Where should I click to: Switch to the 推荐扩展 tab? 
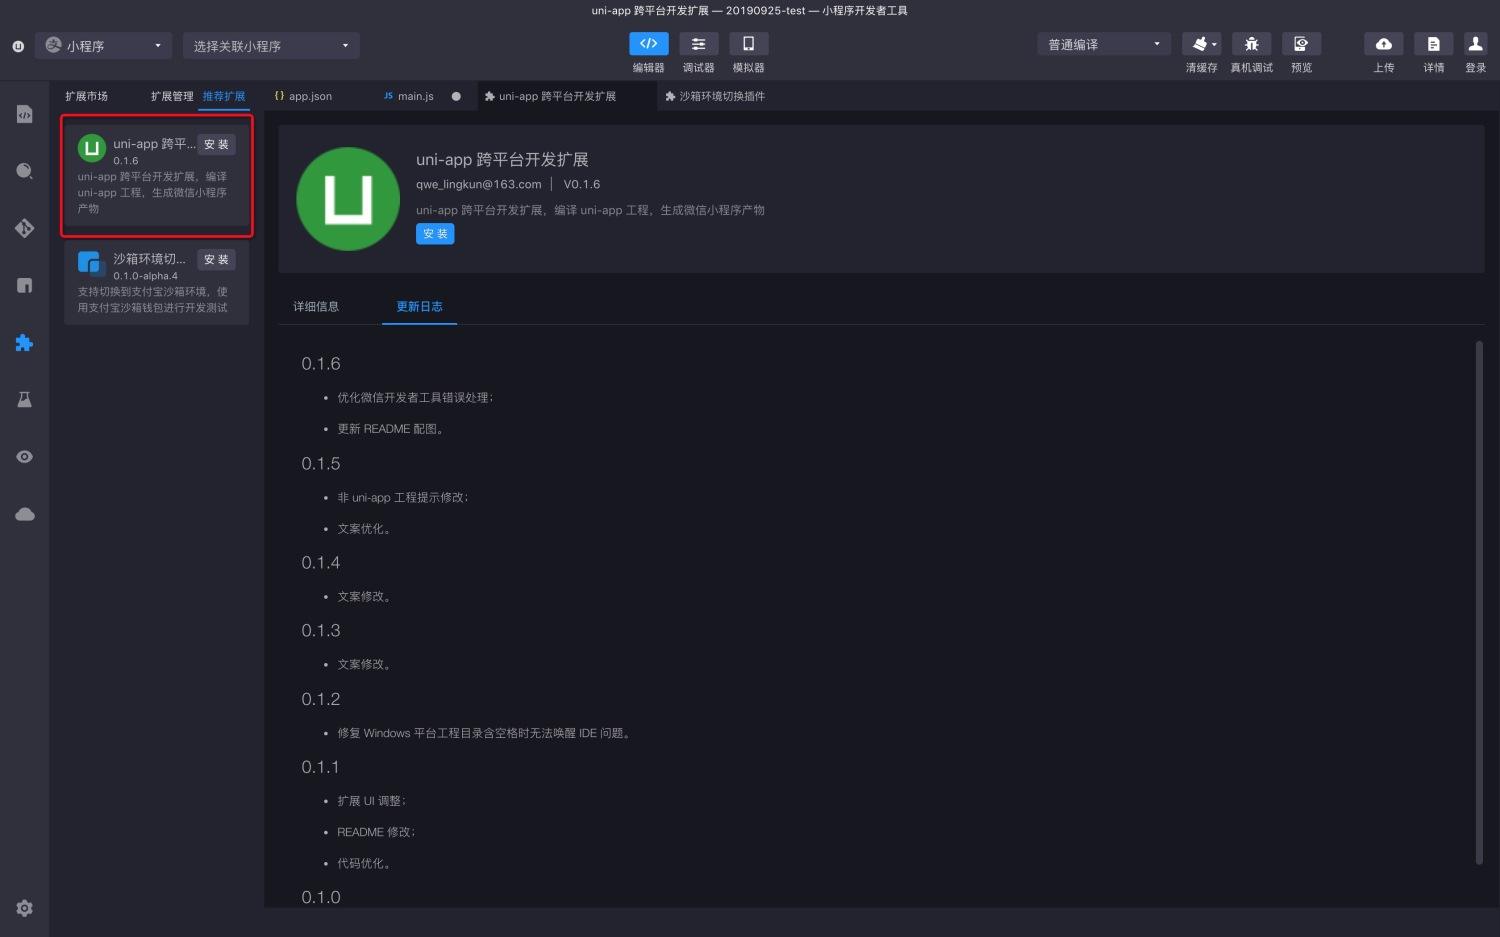(224, 96)
